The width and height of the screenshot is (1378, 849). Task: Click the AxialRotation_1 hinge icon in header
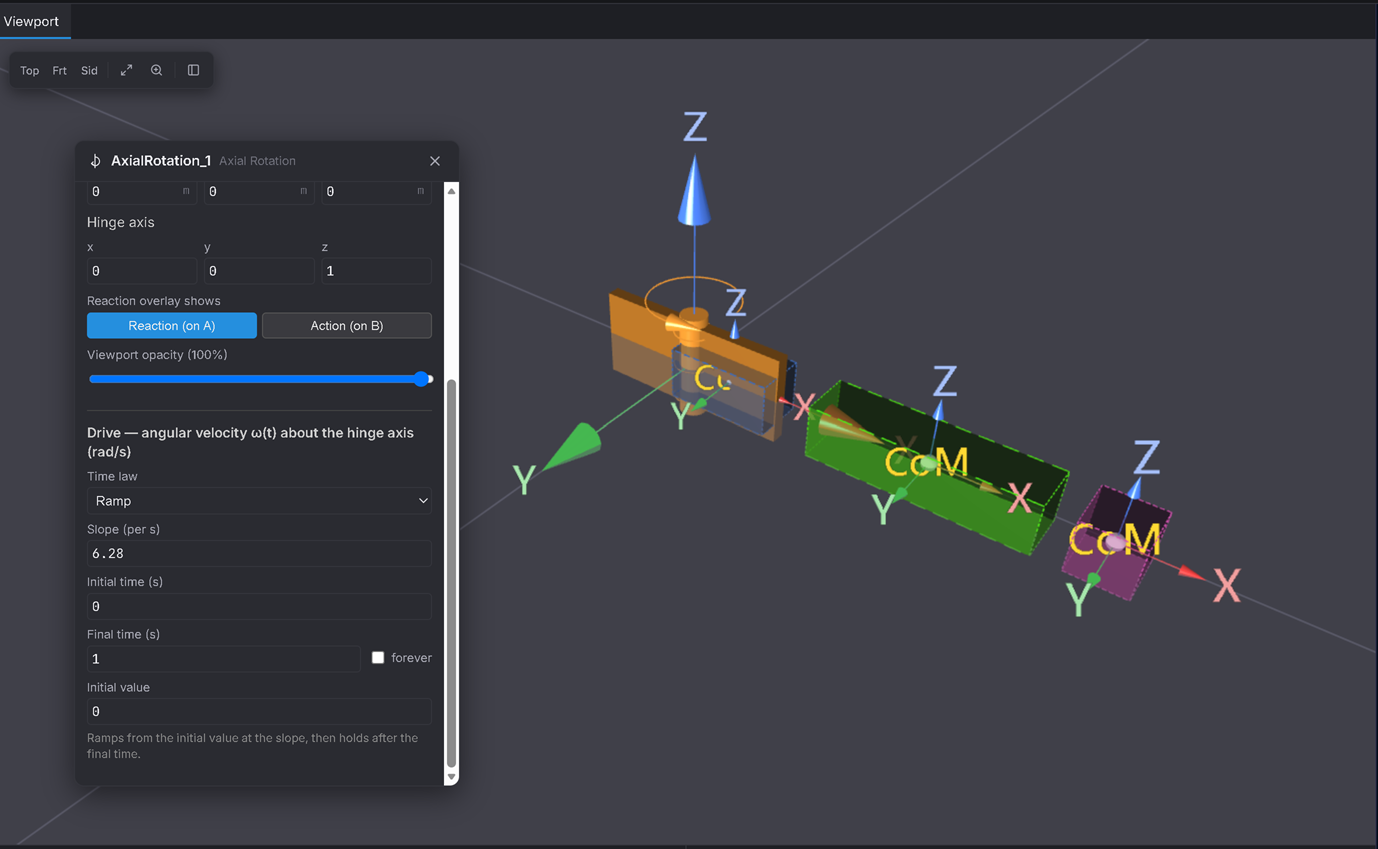pos(96,161)
